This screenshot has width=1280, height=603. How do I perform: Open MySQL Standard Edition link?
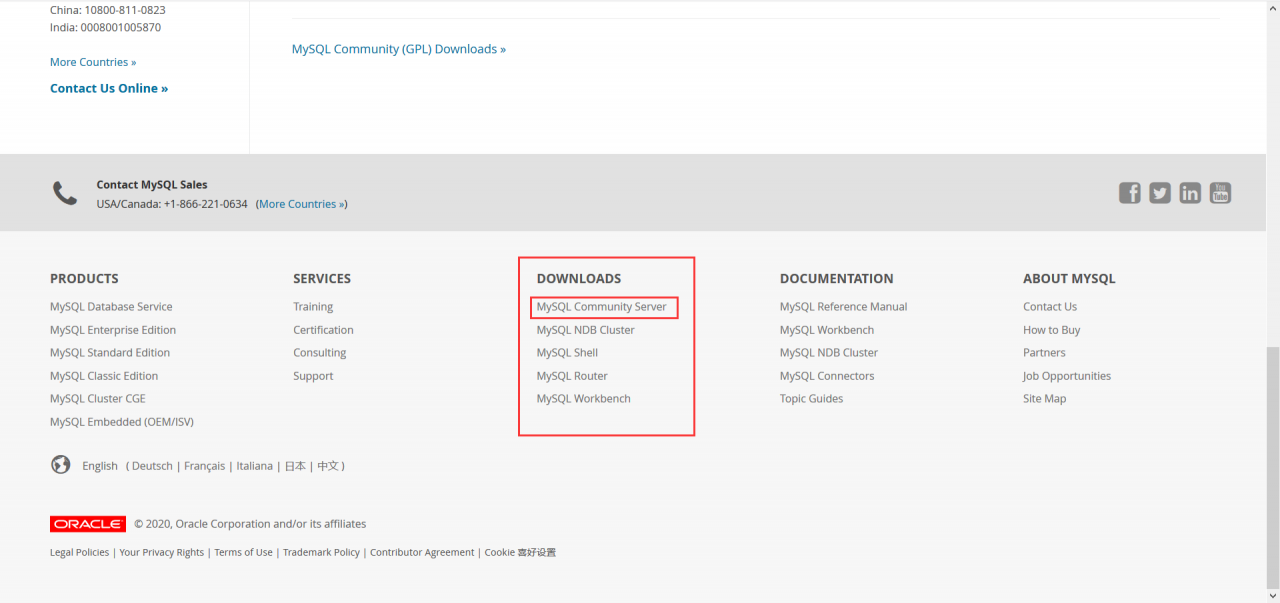click(x=110, y=353)
